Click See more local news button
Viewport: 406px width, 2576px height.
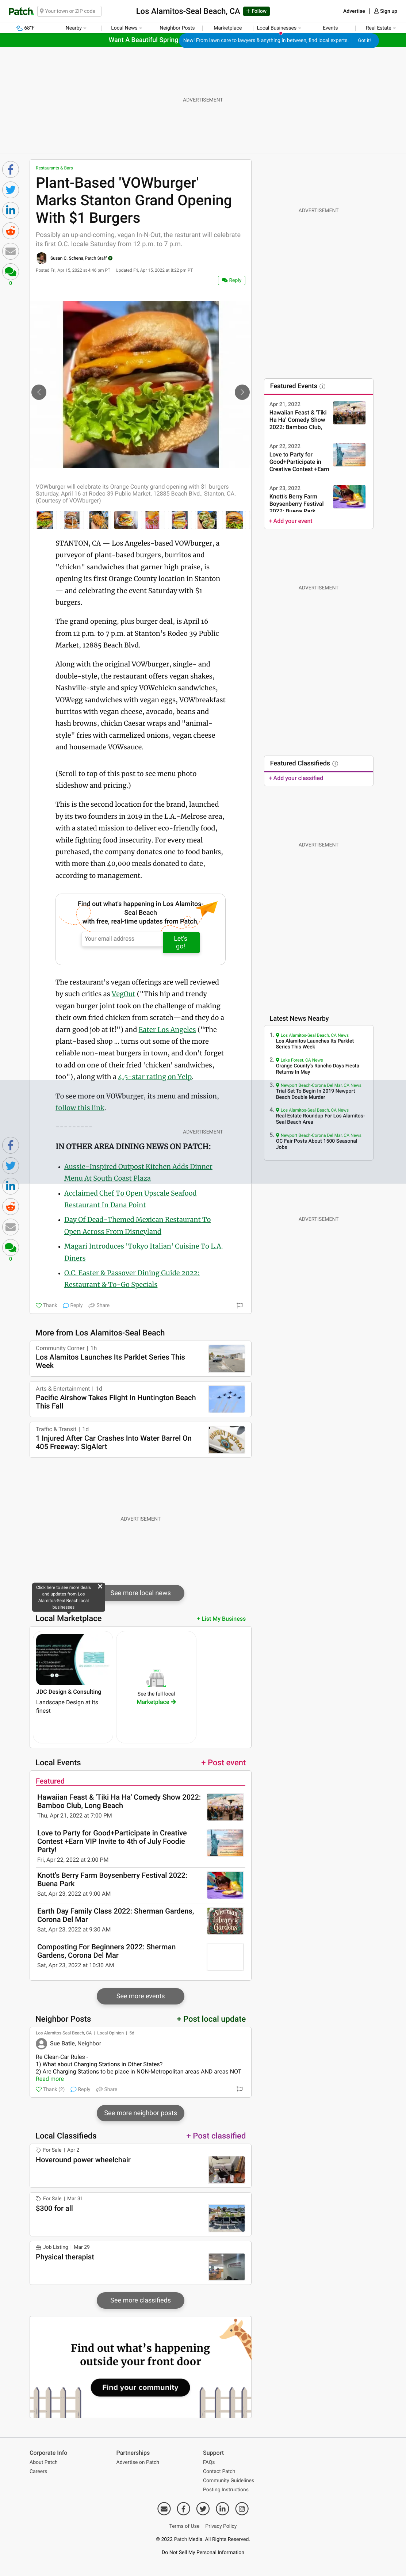(140, 1593)
